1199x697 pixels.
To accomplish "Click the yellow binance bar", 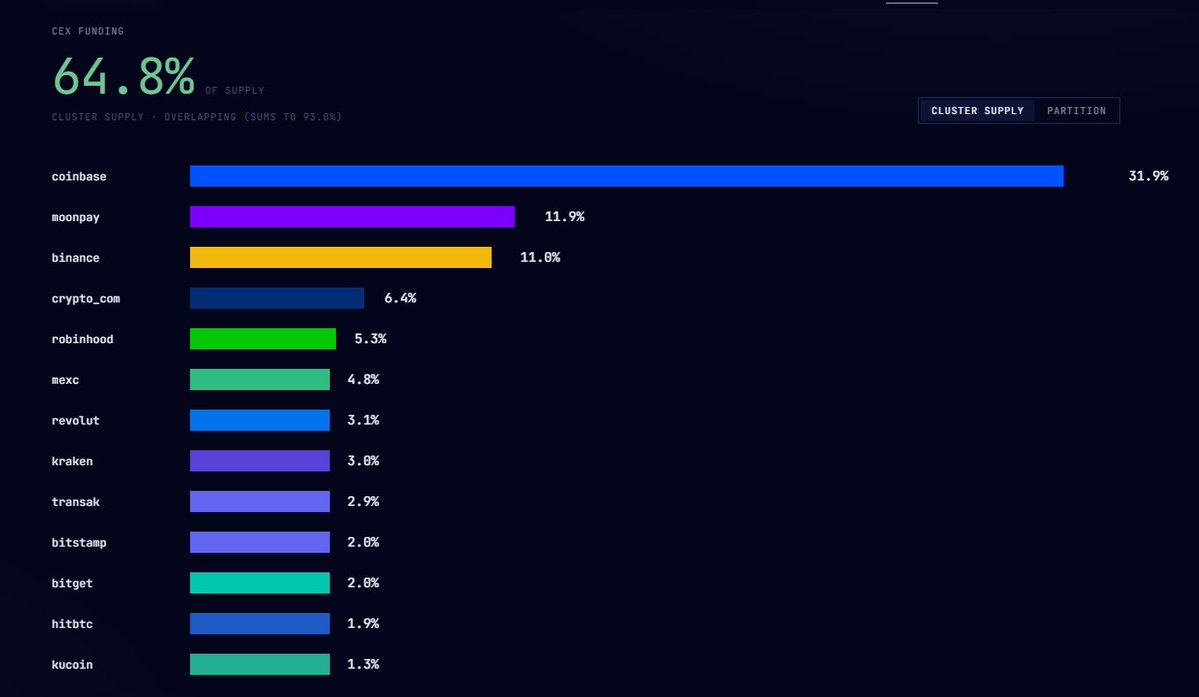I will pos(340,258).
